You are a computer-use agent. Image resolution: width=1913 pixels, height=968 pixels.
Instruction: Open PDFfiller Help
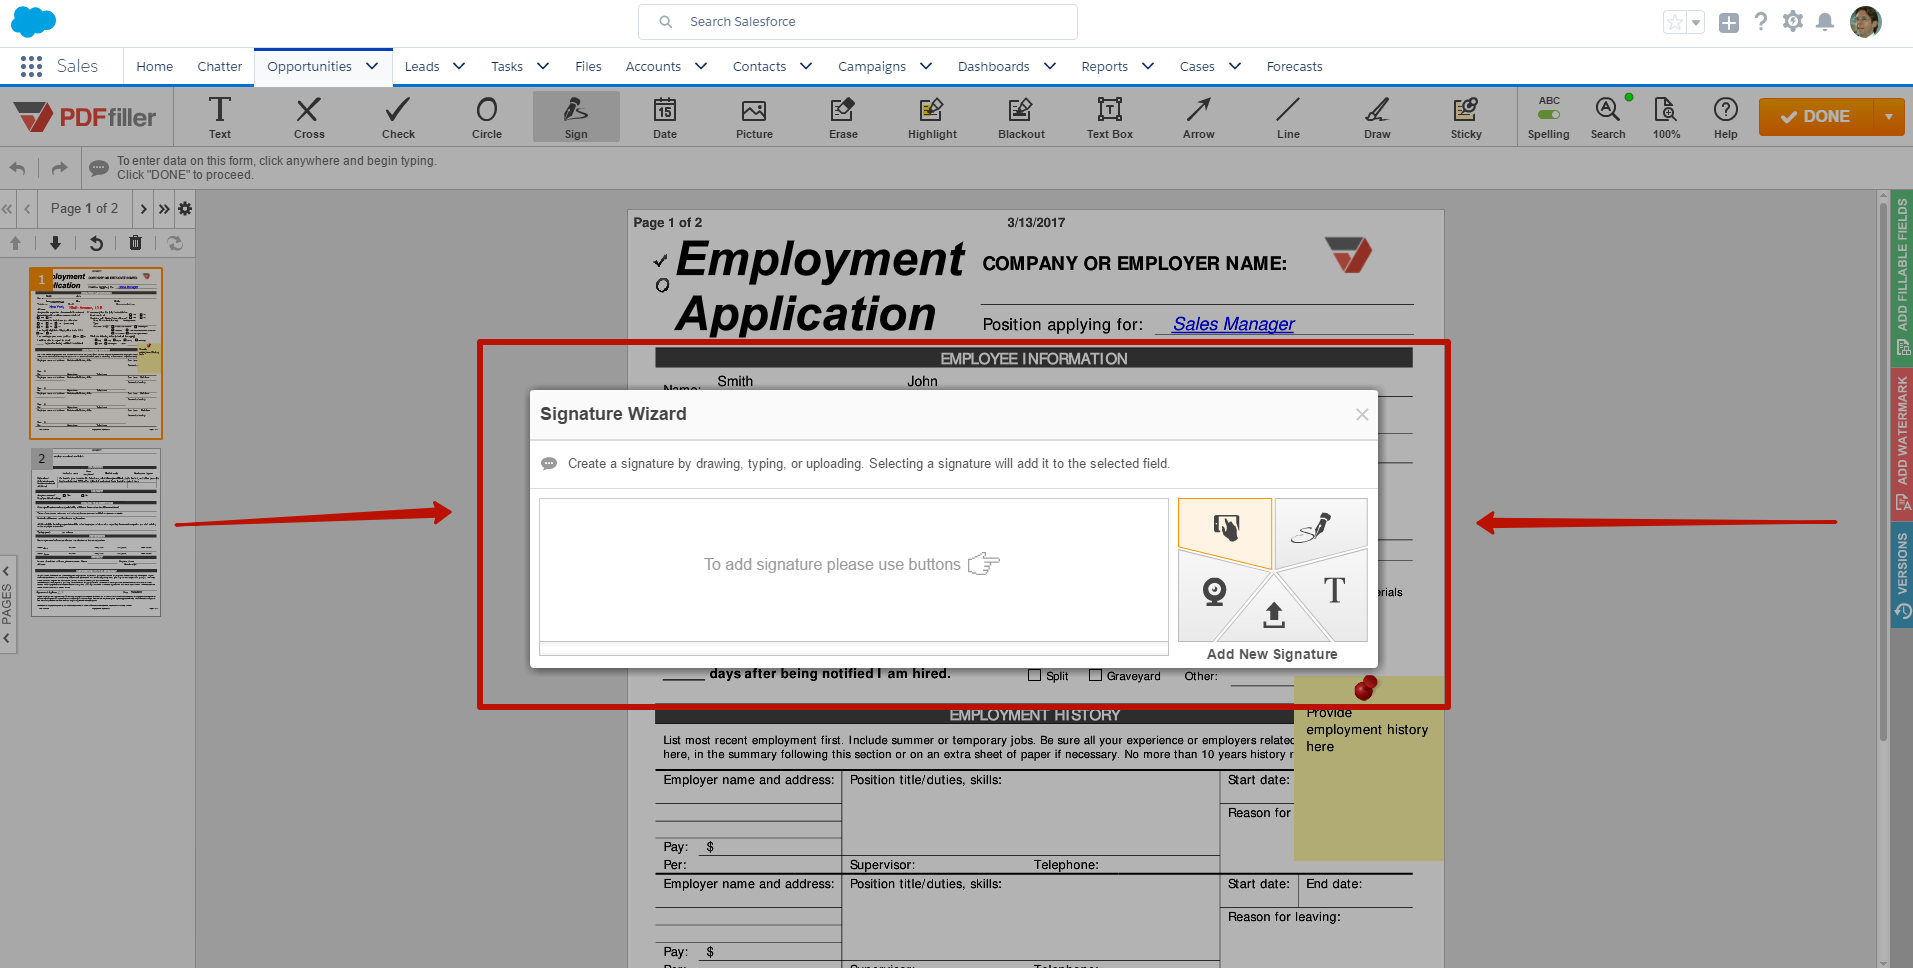(1725, 116)
